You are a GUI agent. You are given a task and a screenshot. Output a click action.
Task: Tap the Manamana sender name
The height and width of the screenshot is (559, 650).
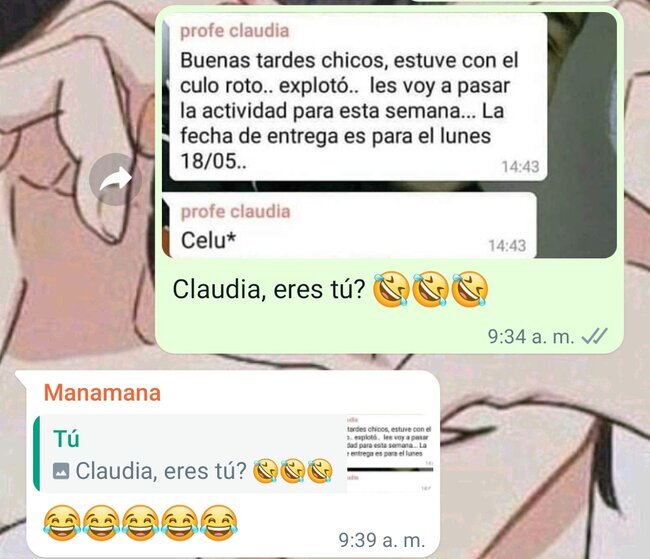pyautogui.click(x=102, y=393)
